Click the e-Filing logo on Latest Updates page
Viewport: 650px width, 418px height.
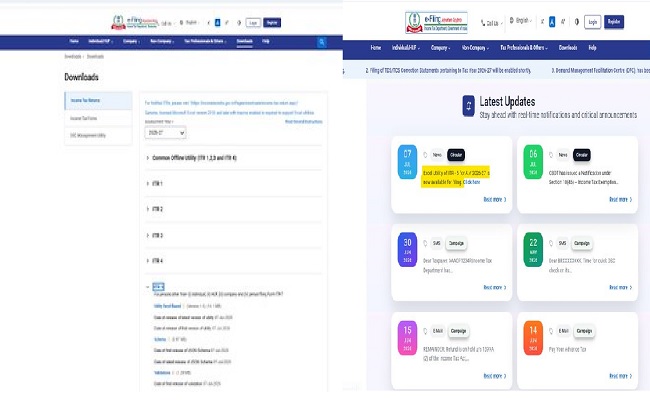[436, 22]
